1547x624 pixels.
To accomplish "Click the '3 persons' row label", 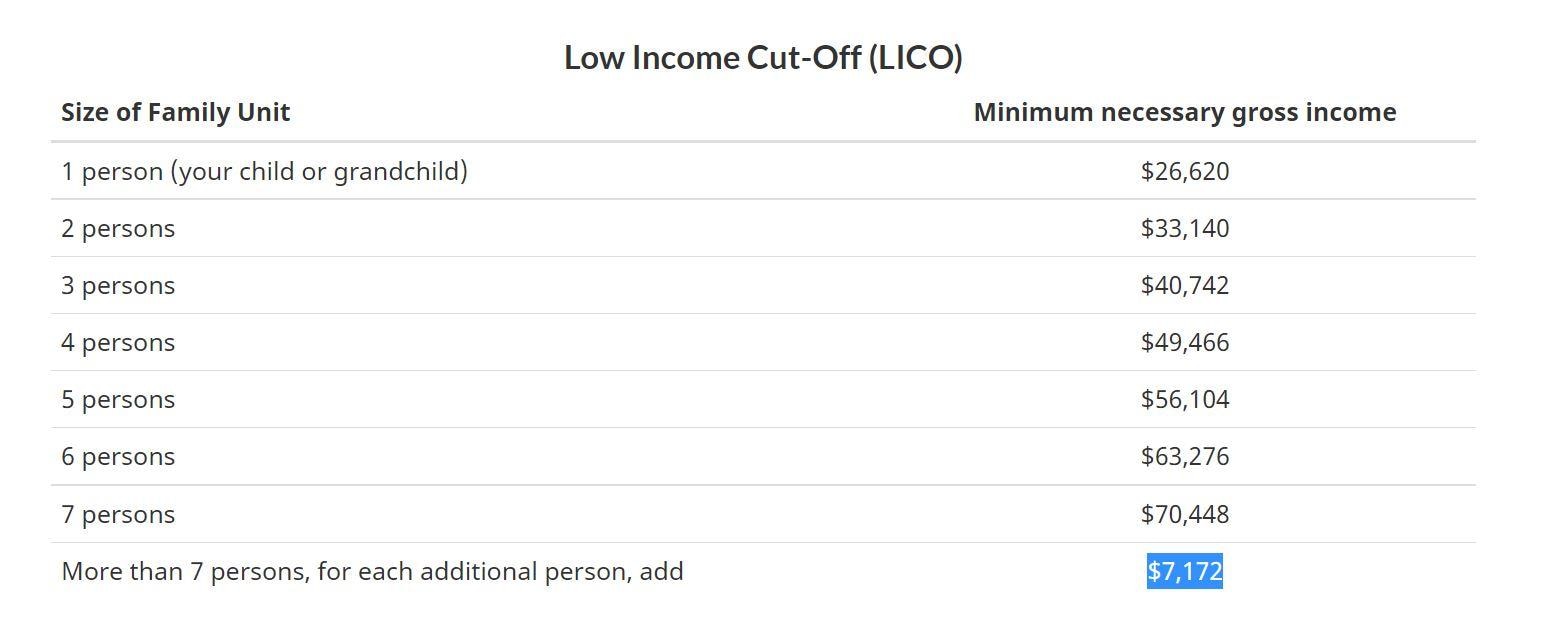I will coord(118,286).
